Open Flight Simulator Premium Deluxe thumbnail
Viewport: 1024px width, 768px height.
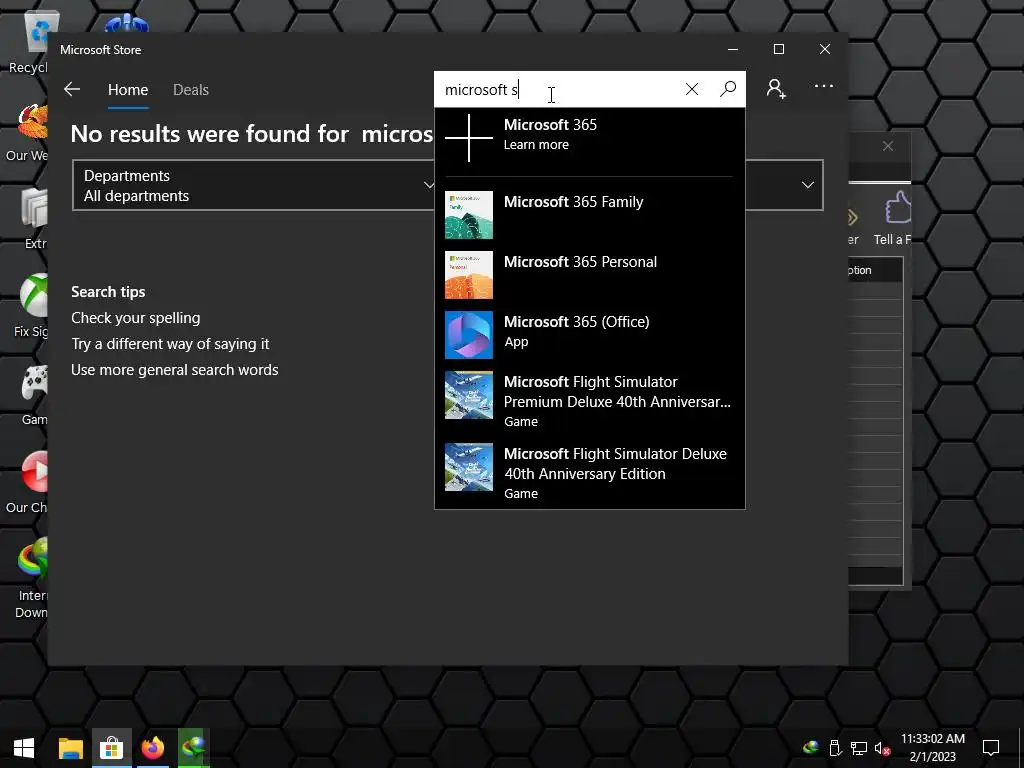[469, 395]
